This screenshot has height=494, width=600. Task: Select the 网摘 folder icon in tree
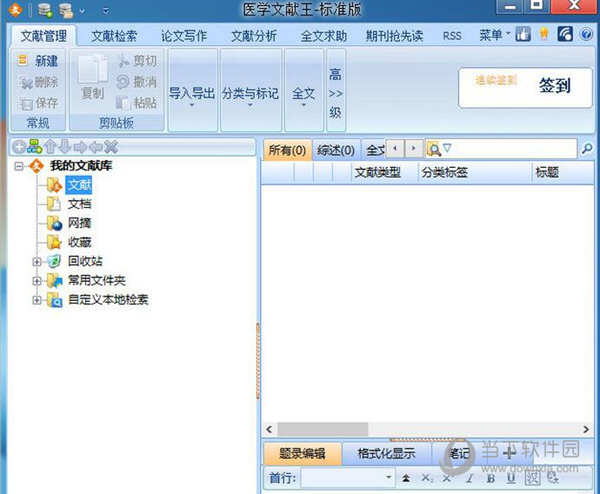54,222
